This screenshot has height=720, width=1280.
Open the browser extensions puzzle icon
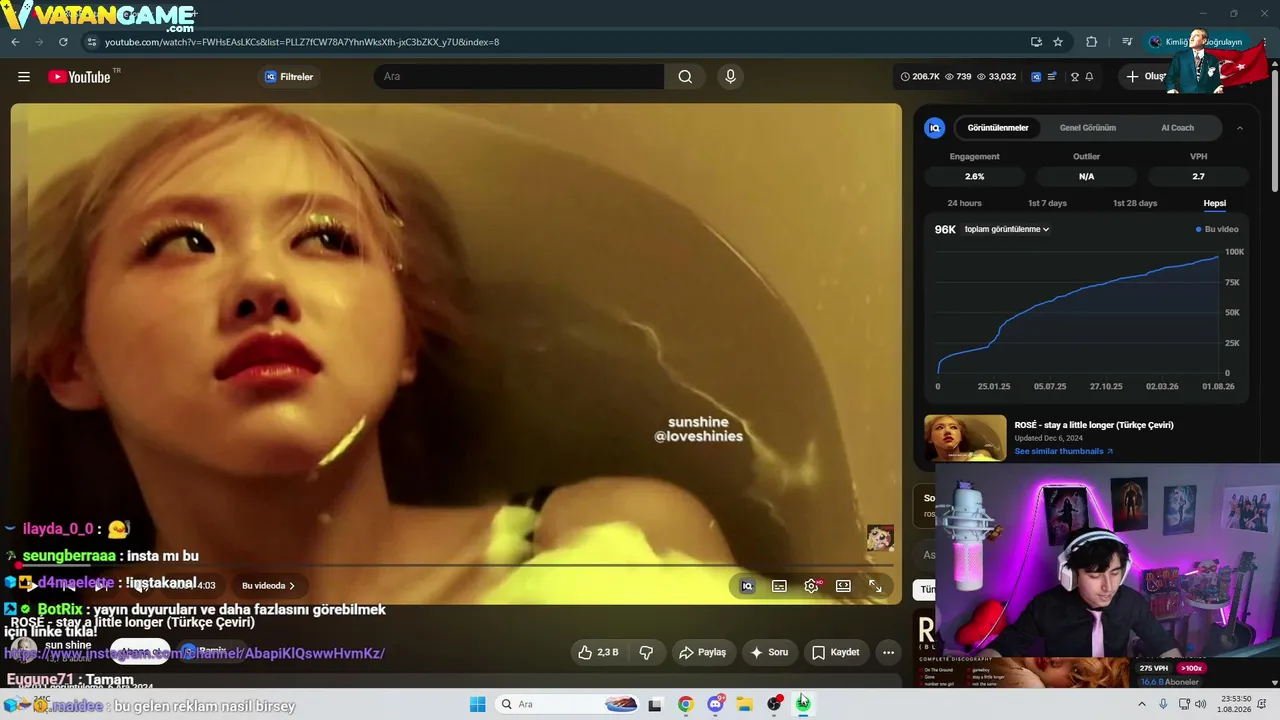(1091, 42)
